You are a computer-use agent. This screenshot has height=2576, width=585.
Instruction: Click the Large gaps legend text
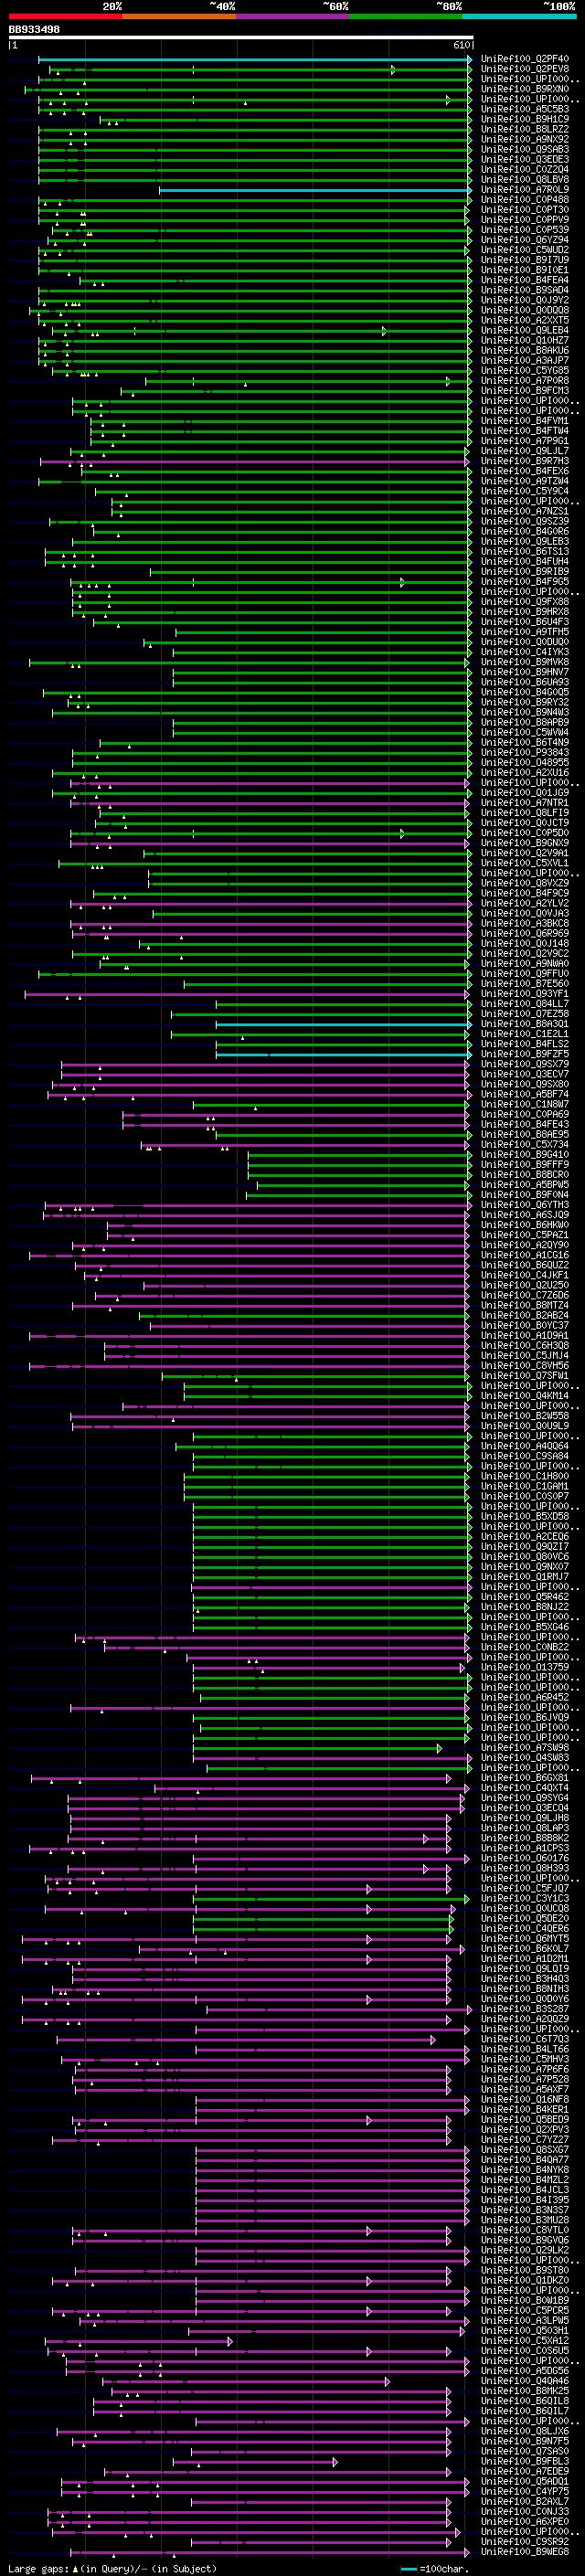(x=111, y=2568)
